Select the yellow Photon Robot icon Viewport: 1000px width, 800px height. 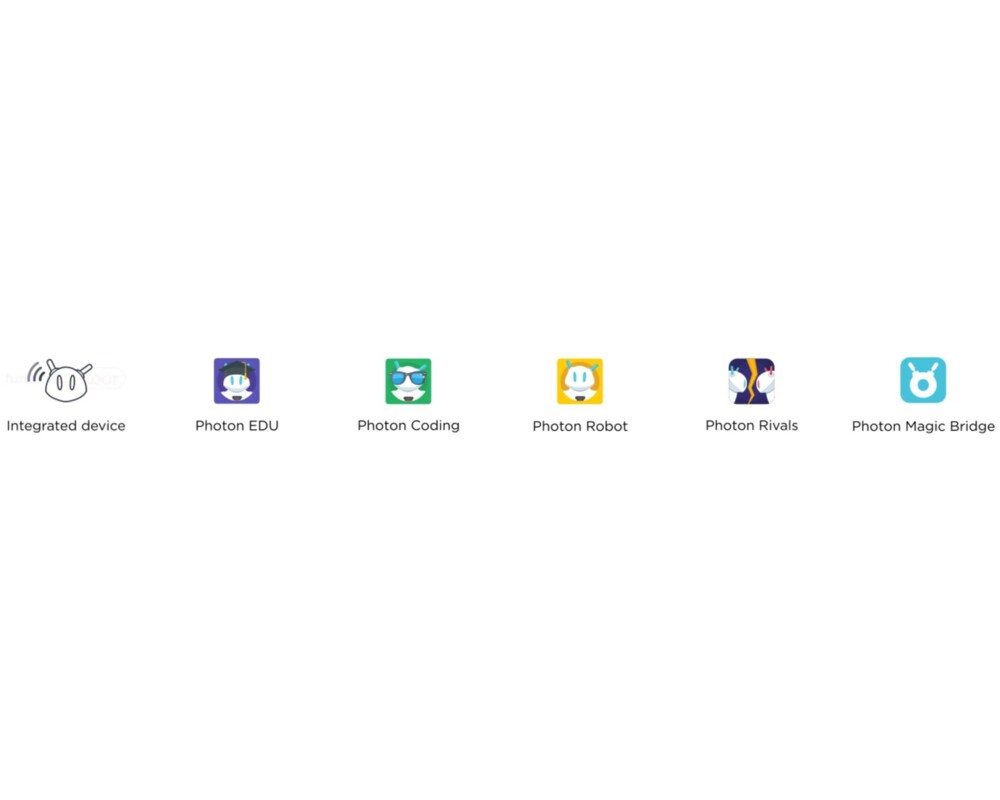click(580, 381)
